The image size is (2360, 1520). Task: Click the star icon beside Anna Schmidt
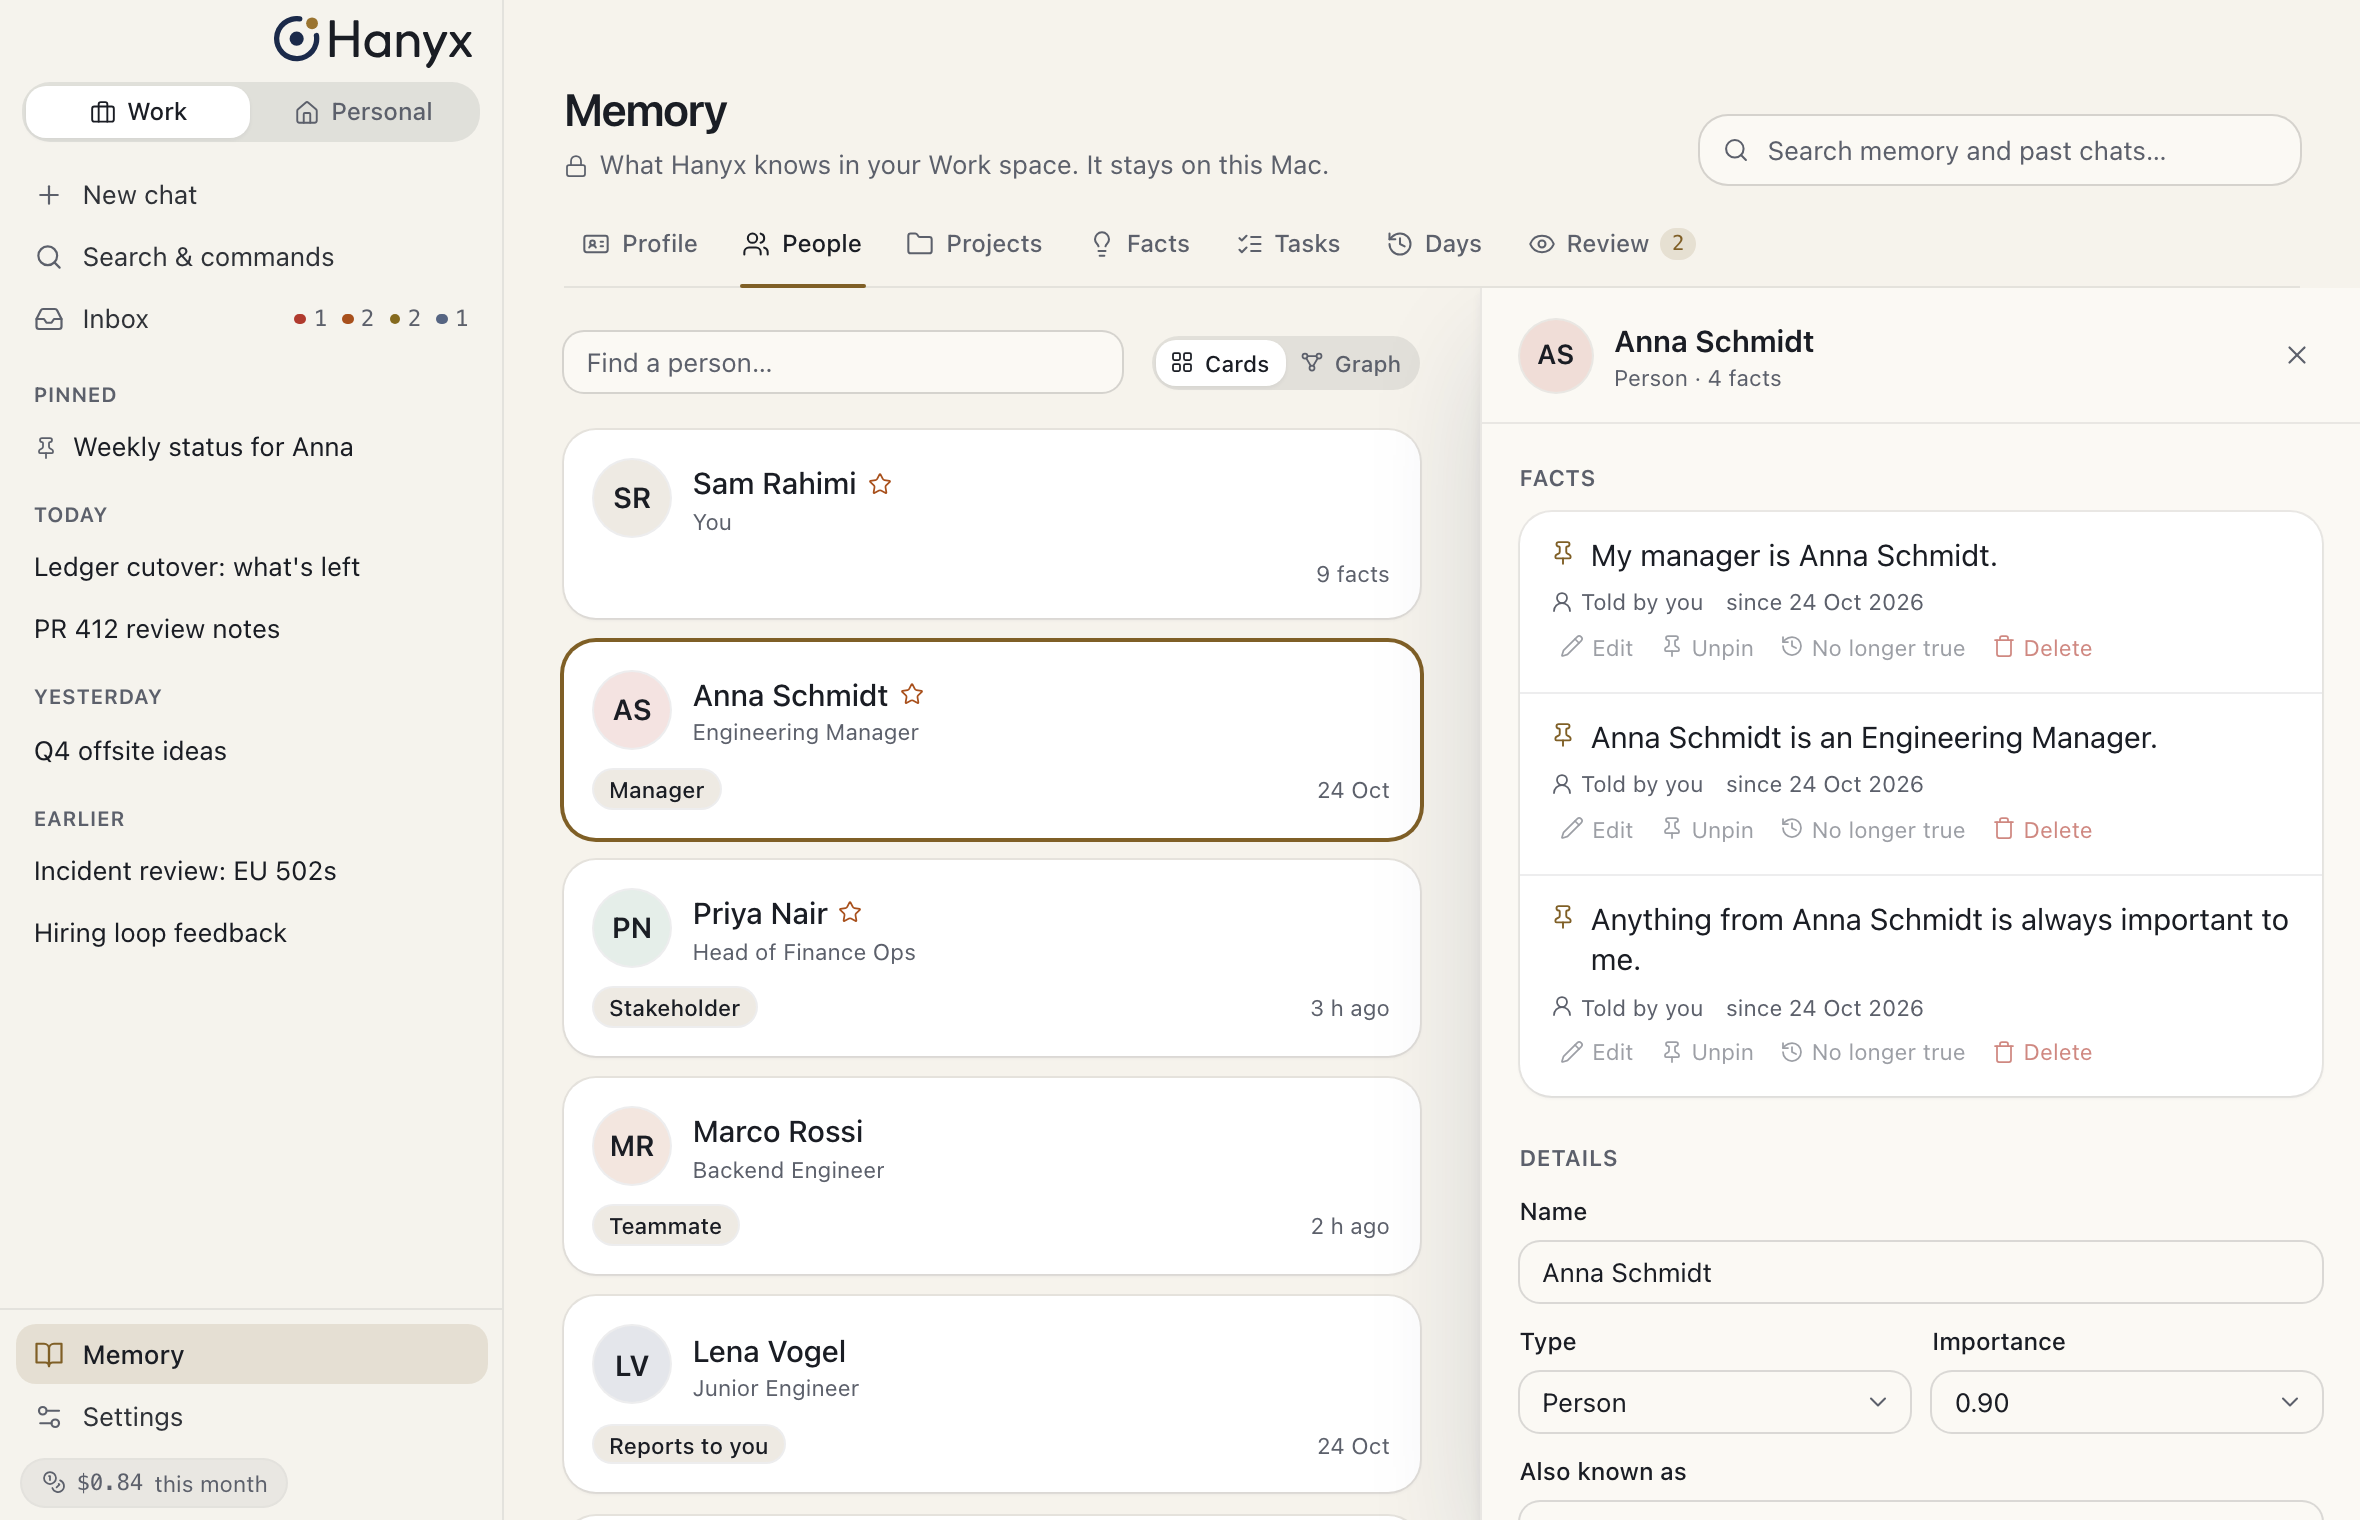tap(912, 694)
